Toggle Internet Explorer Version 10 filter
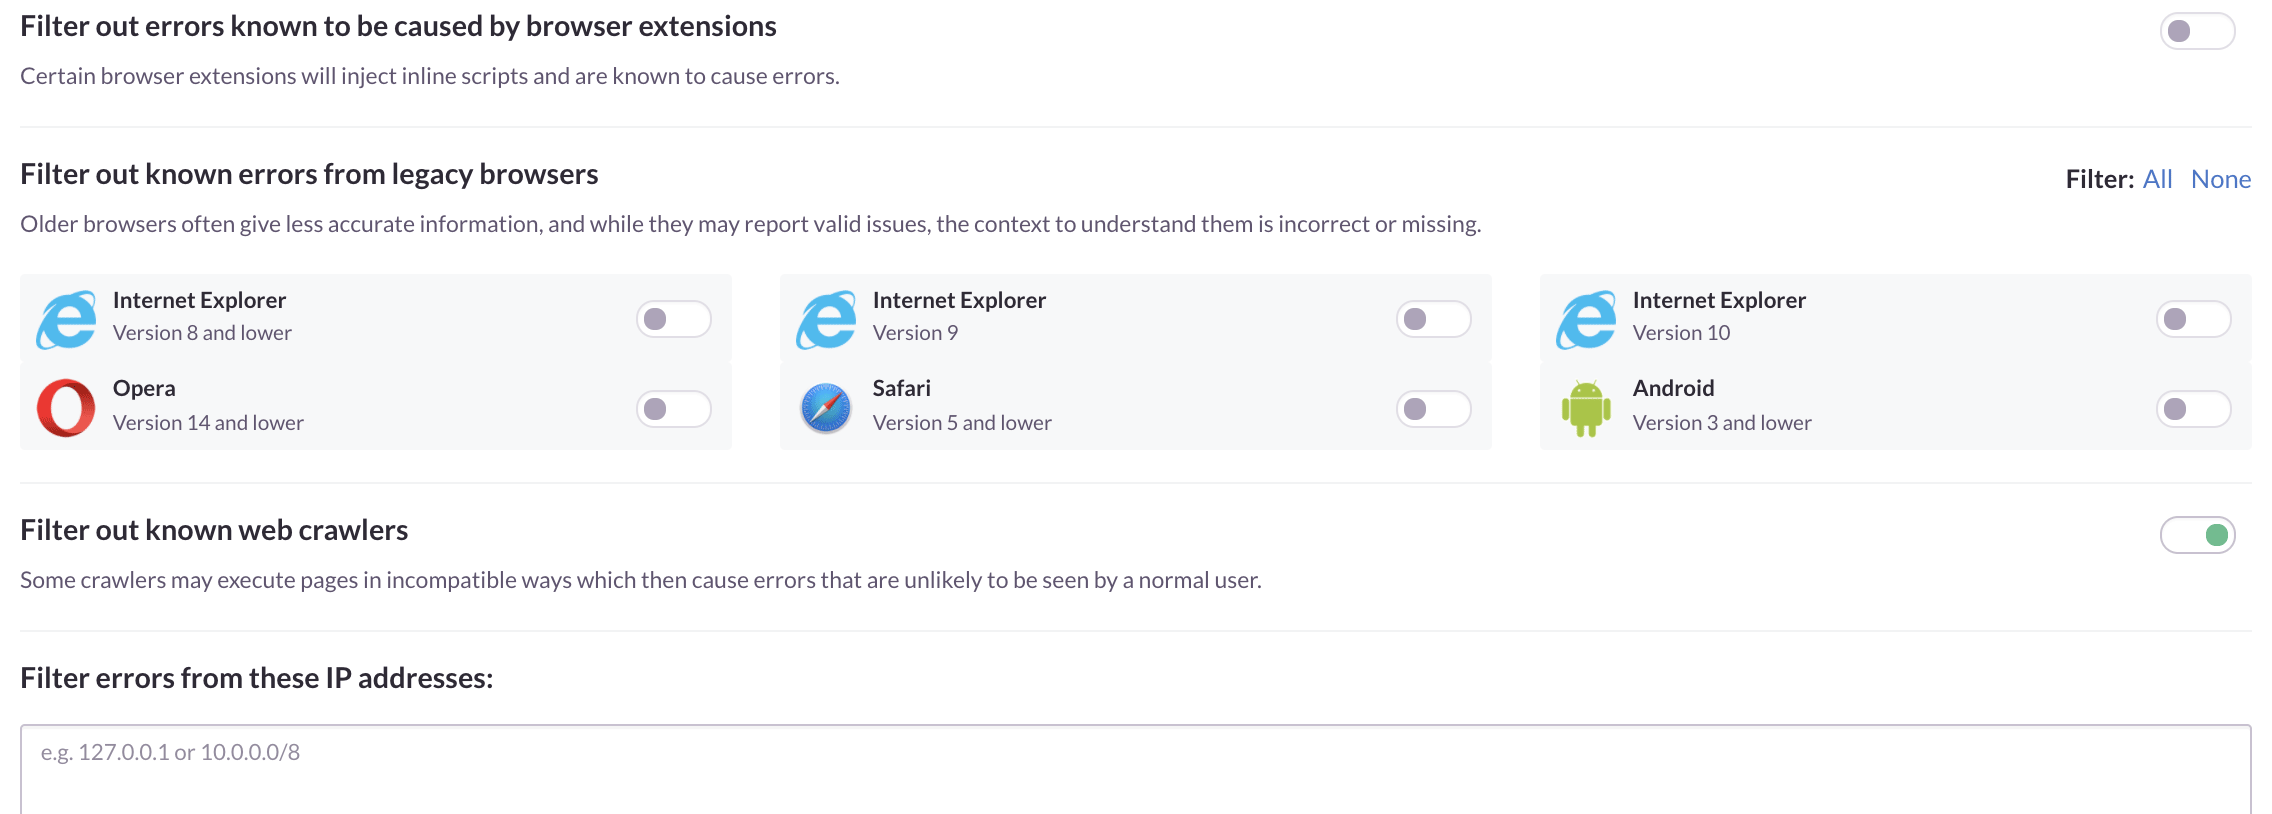 pyautogui.click(x=2193, y=319)
